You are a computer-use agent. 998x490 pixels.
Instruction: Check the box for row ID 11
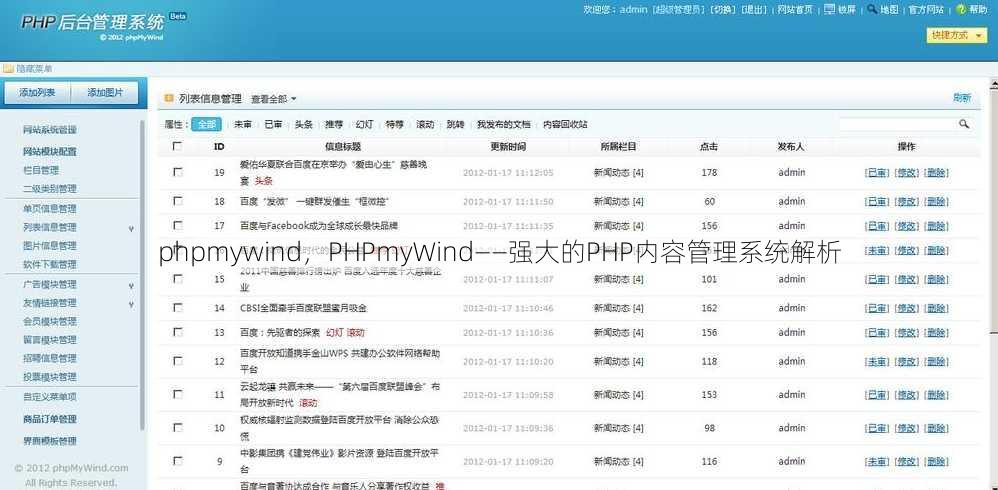pos(178,395)
